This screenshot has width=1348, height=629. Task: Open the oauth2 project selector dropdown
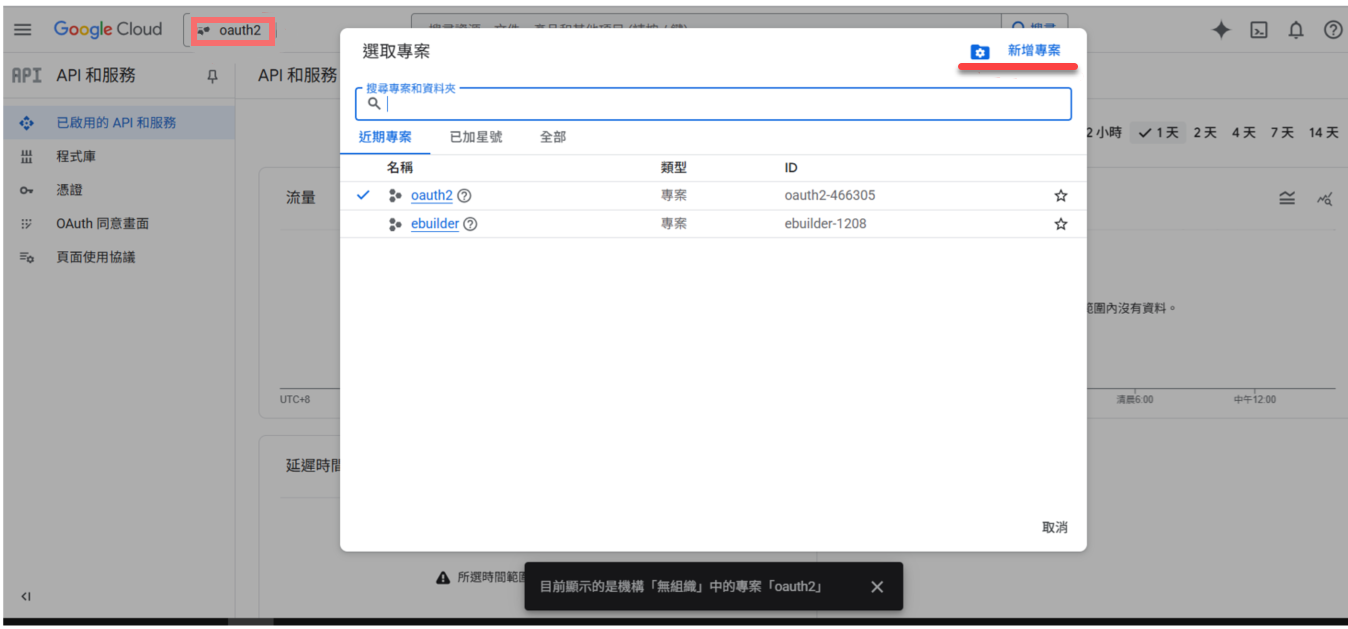point(231,30)
